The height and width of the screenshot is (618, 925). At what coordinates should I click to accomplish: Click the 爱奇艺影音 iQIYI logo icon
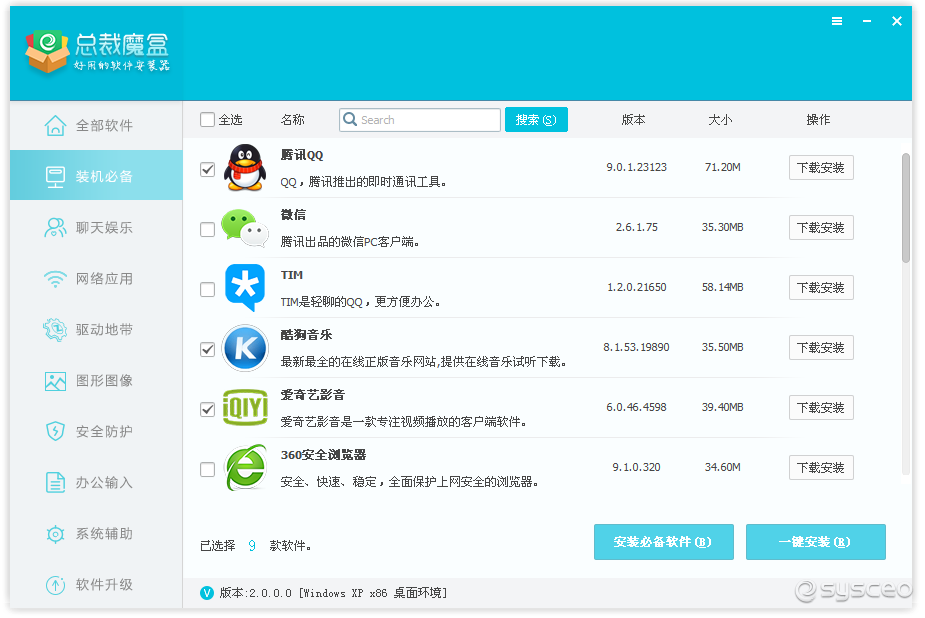245,407
